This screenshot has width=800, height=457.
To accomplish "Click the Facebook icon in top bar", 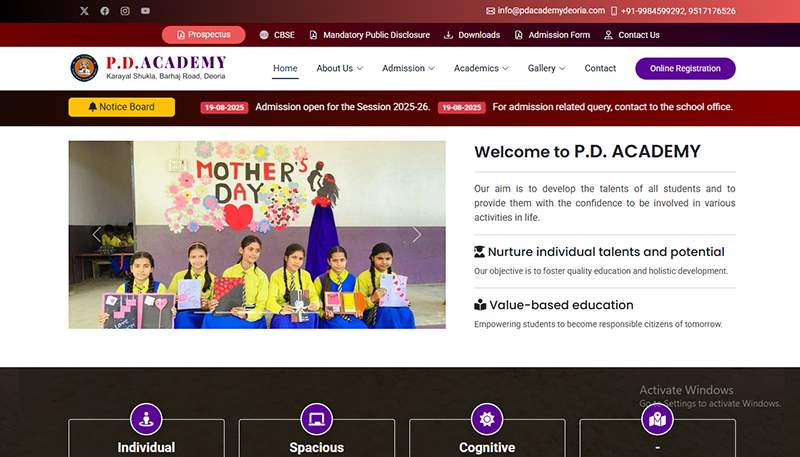I will point(105,11).
